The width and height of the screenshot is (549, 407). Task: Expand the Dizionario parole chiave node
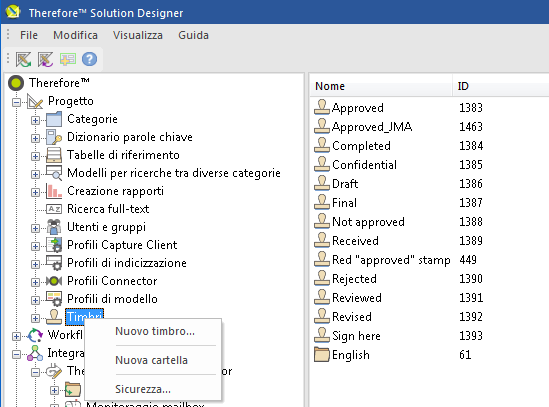pyautogui.click(x=35, y=138)
